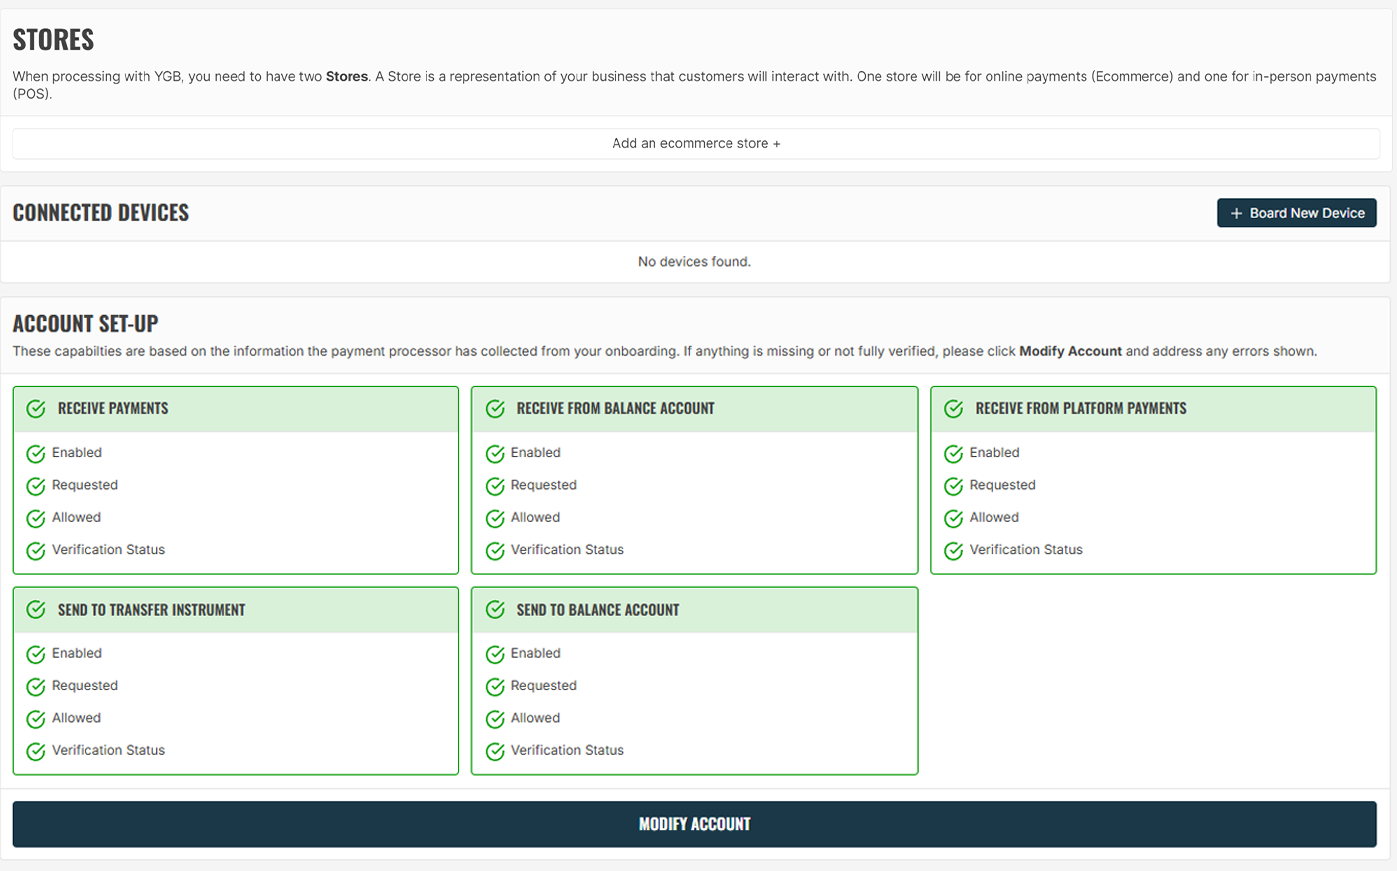Click Receive From Balance Account header check icon

coord(495,409)
